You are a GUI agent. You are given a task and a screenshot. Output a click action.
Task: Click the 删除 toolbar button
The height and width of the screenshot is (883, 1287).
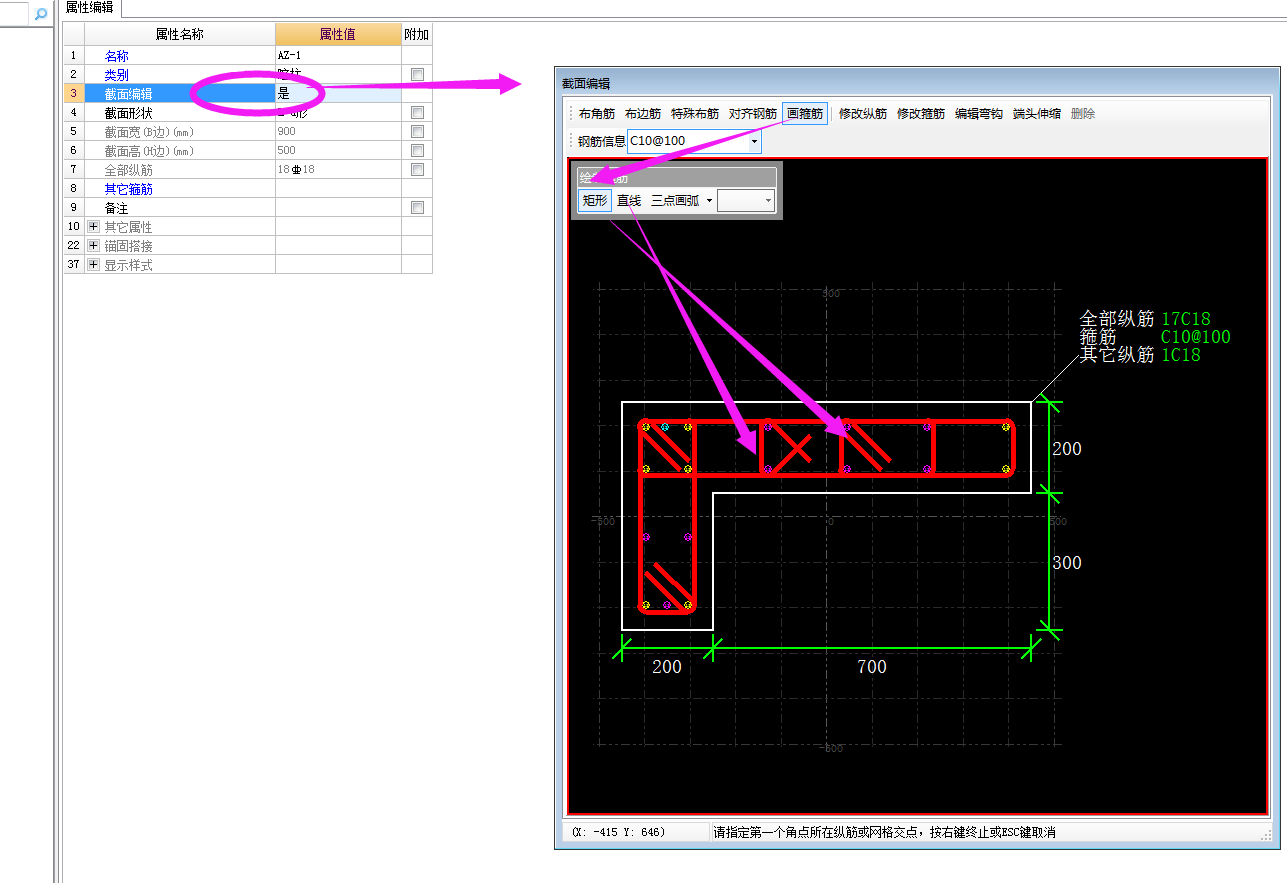point(1083,114)
